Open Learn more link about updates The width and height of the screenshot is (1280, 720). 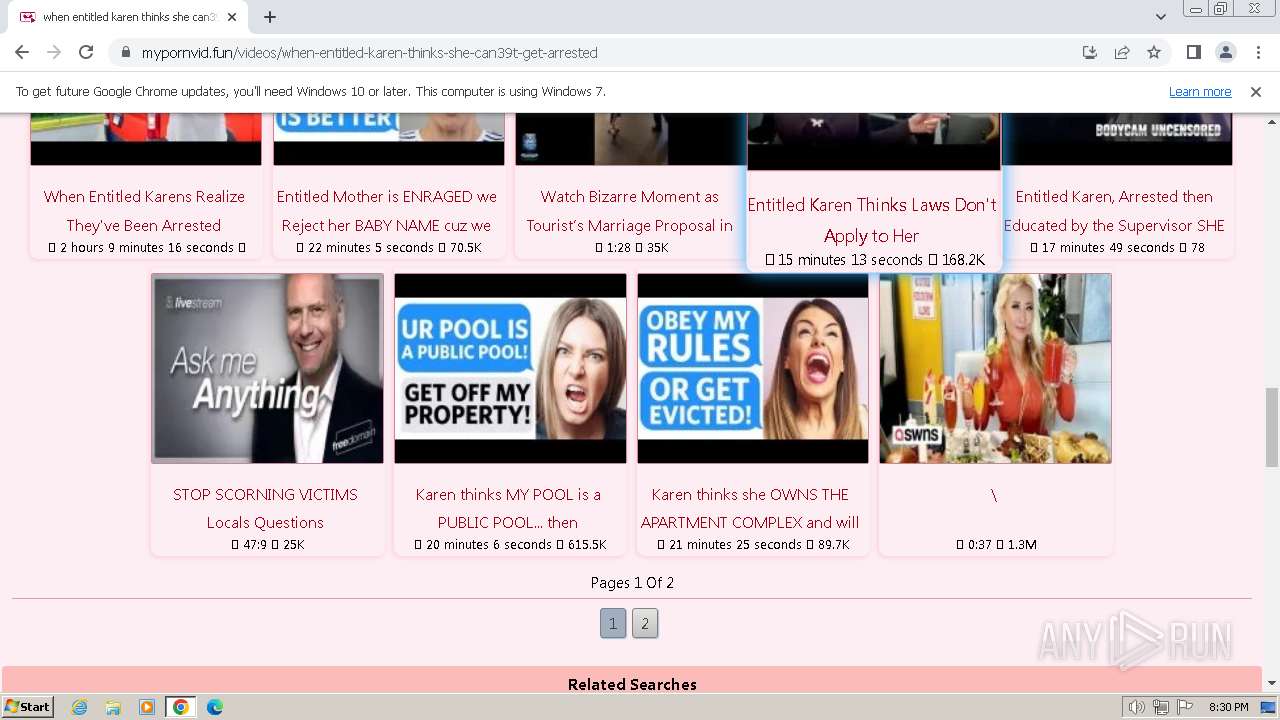click(x=1200, y=91)
